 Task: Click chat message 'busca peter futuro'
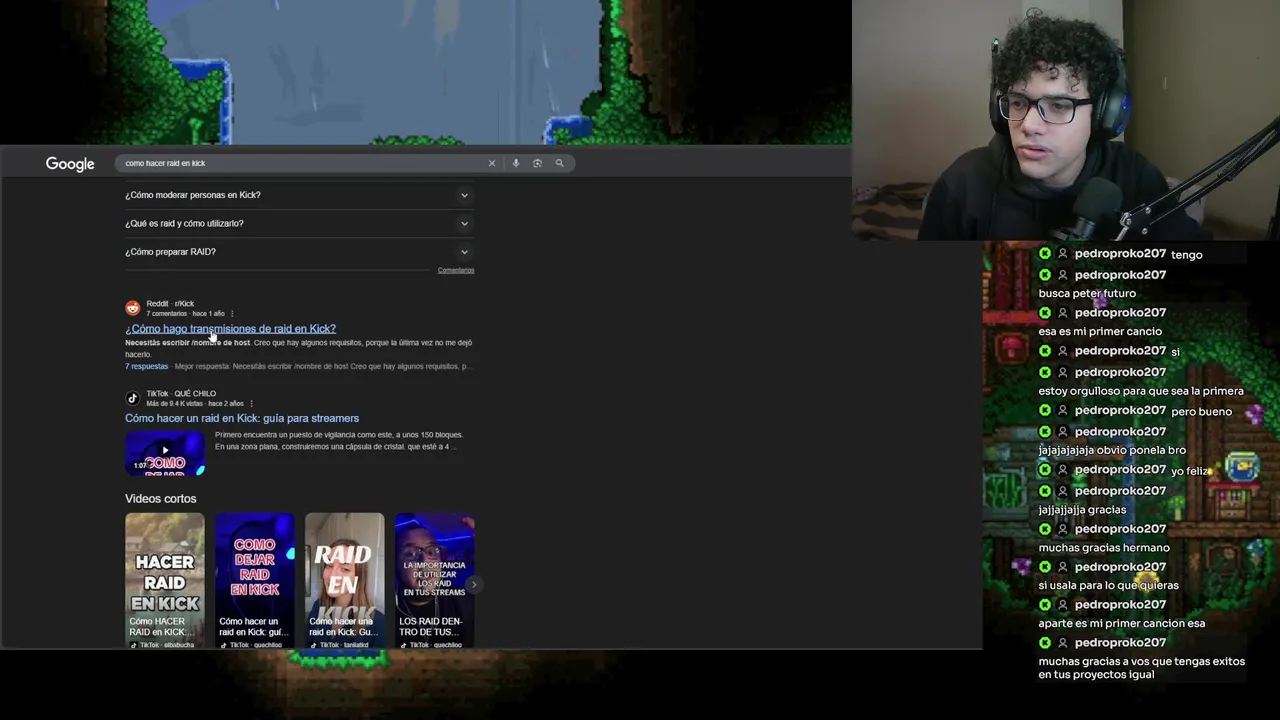[1087, 293]
